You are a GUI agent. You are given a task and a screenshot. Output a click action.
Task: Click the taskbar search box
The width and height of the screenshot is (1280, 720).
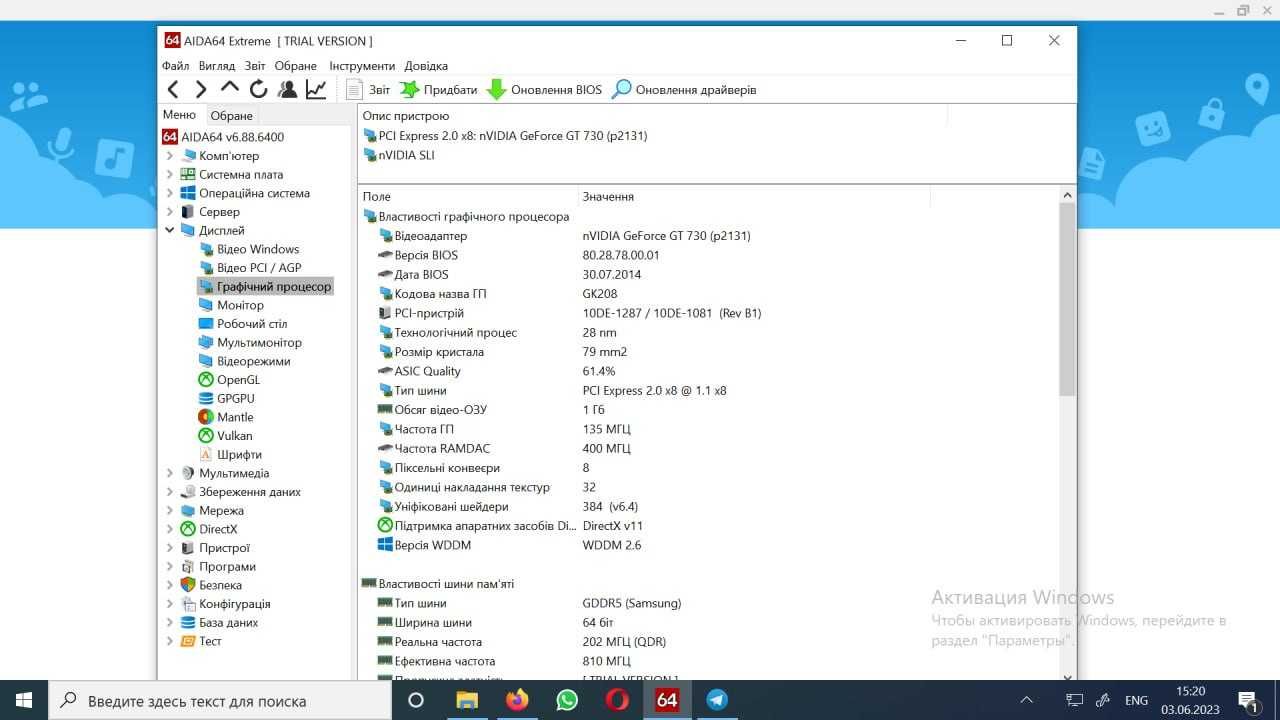220,700
